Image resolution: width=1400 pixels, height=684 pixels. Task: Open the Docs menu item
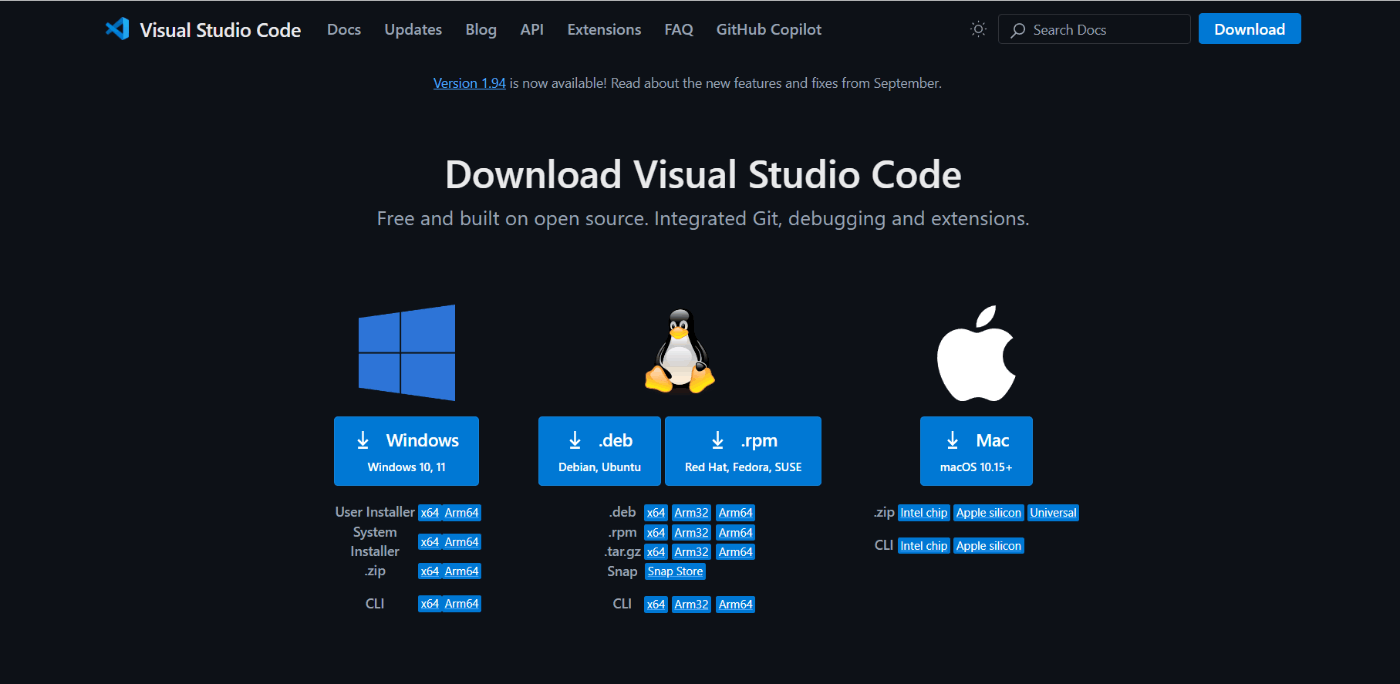[x=344, y=29]
